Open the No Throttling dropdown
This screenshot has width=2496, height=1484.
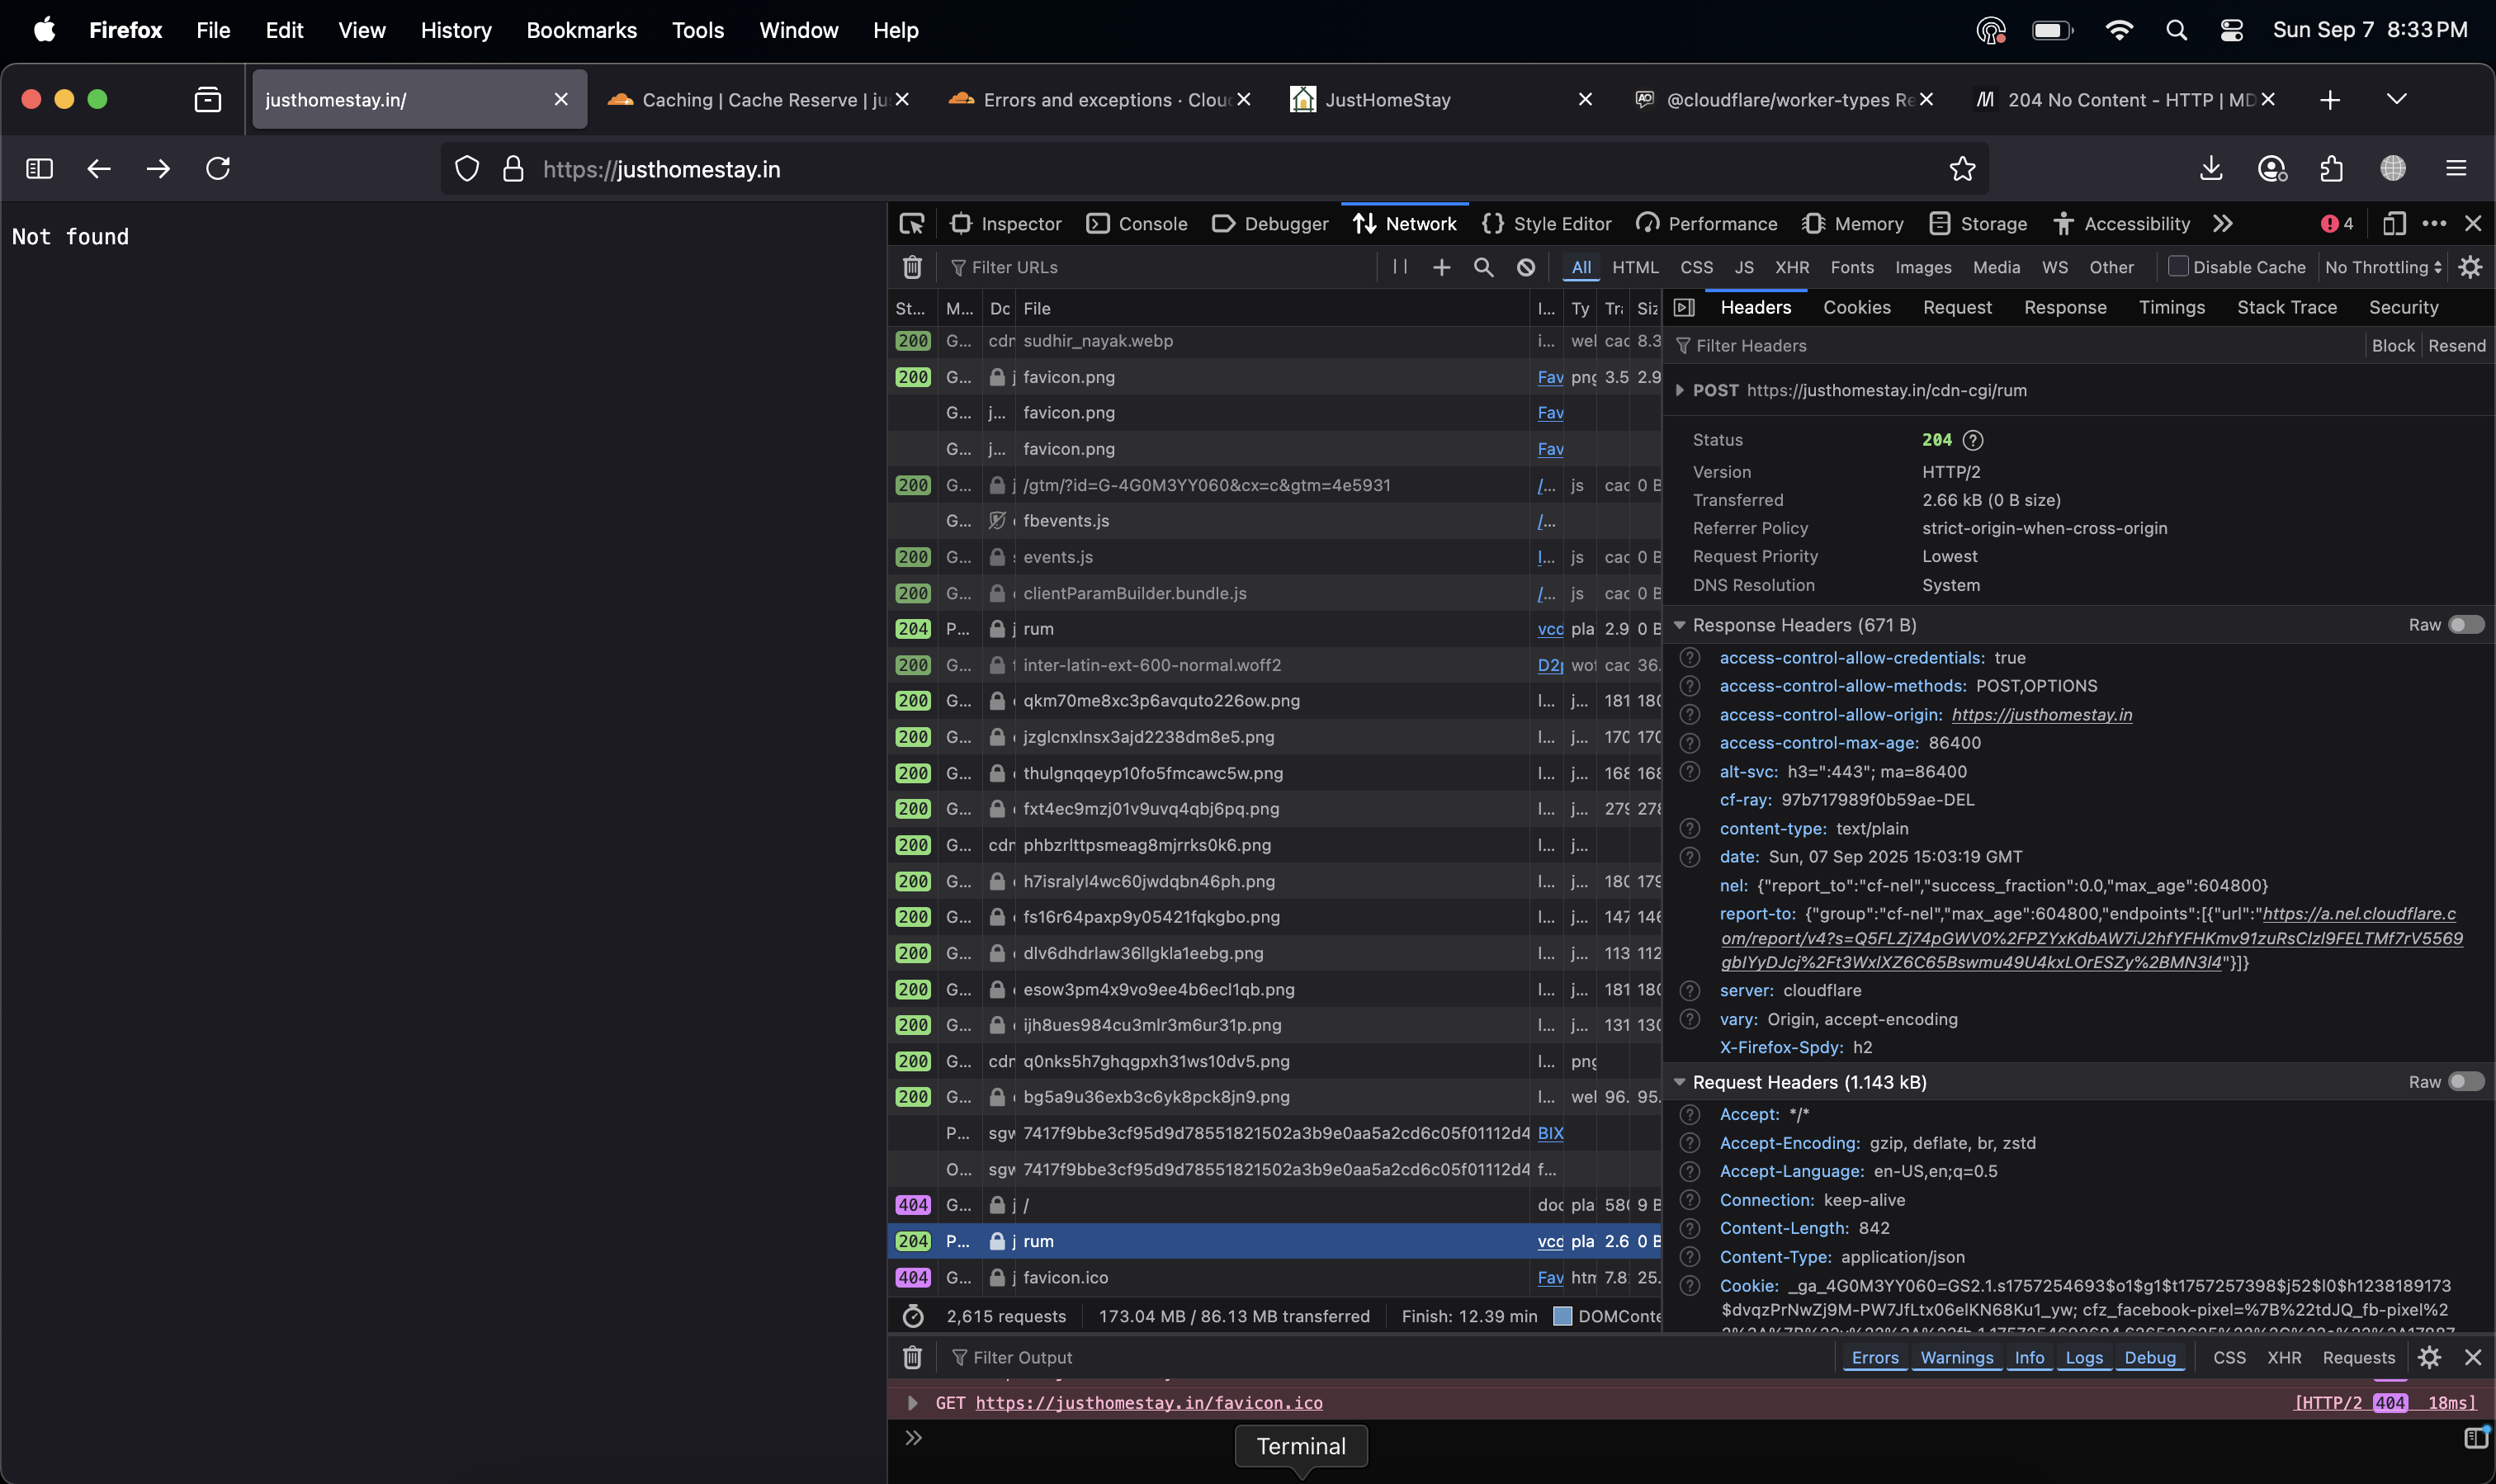2383,267
